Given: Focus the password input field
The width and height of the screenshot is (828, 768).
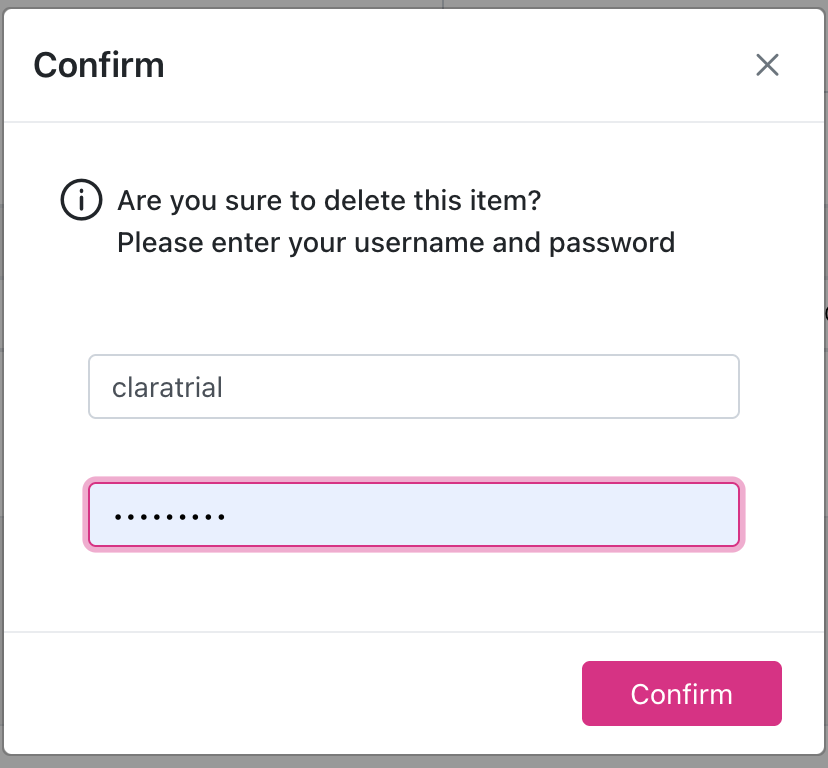Looking at the screenshot, I should click(x=413, y=516).
